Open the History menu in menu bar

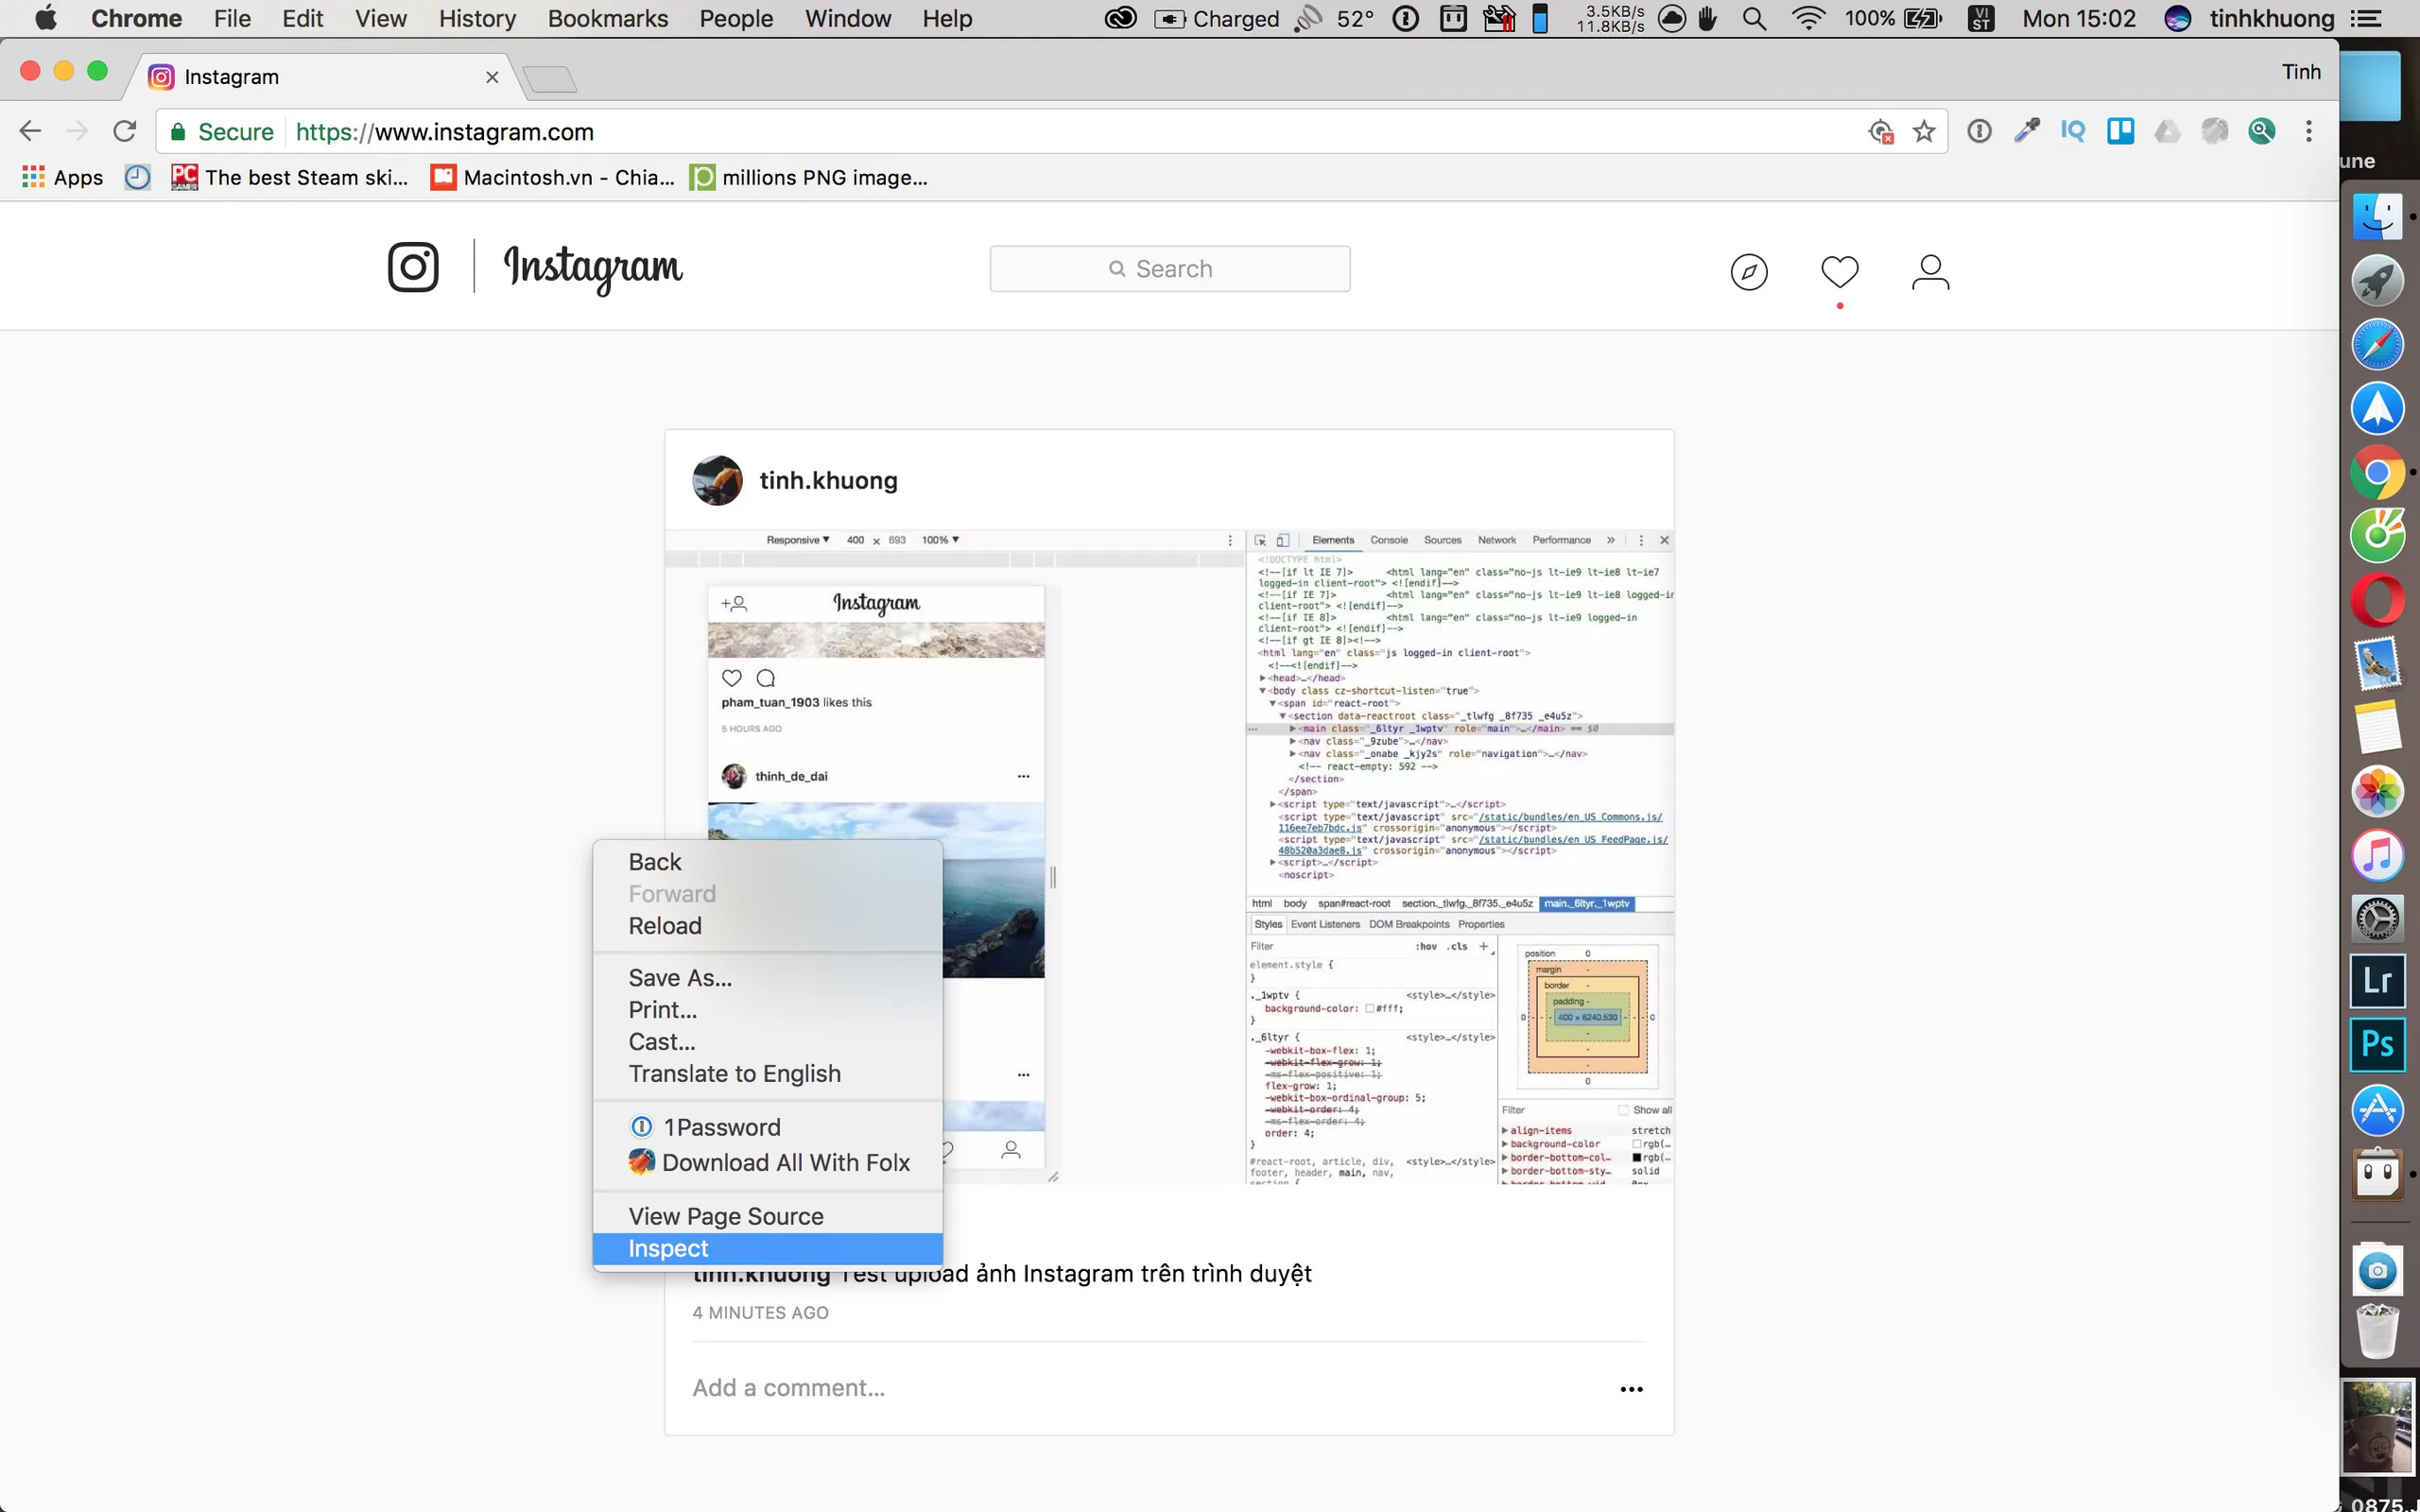pyautogui.click(x=477, y=19)
